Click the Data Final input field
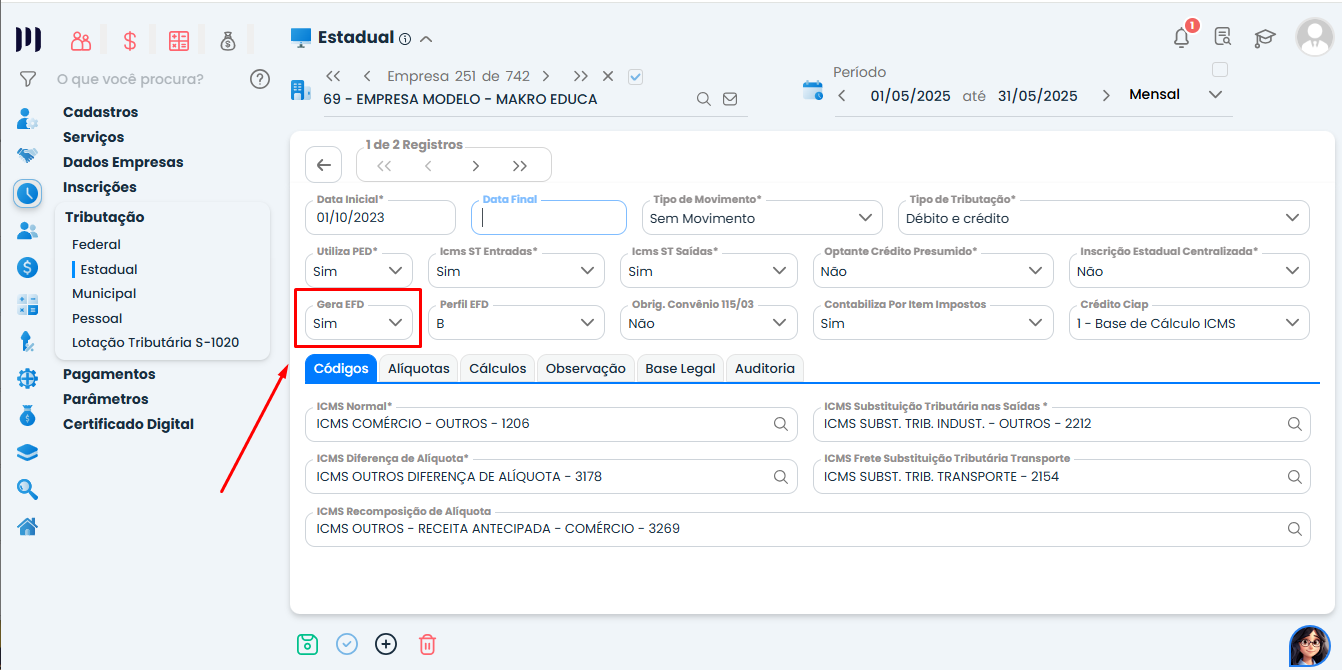This screenshot has height=670, width=1342. (549, 218)
